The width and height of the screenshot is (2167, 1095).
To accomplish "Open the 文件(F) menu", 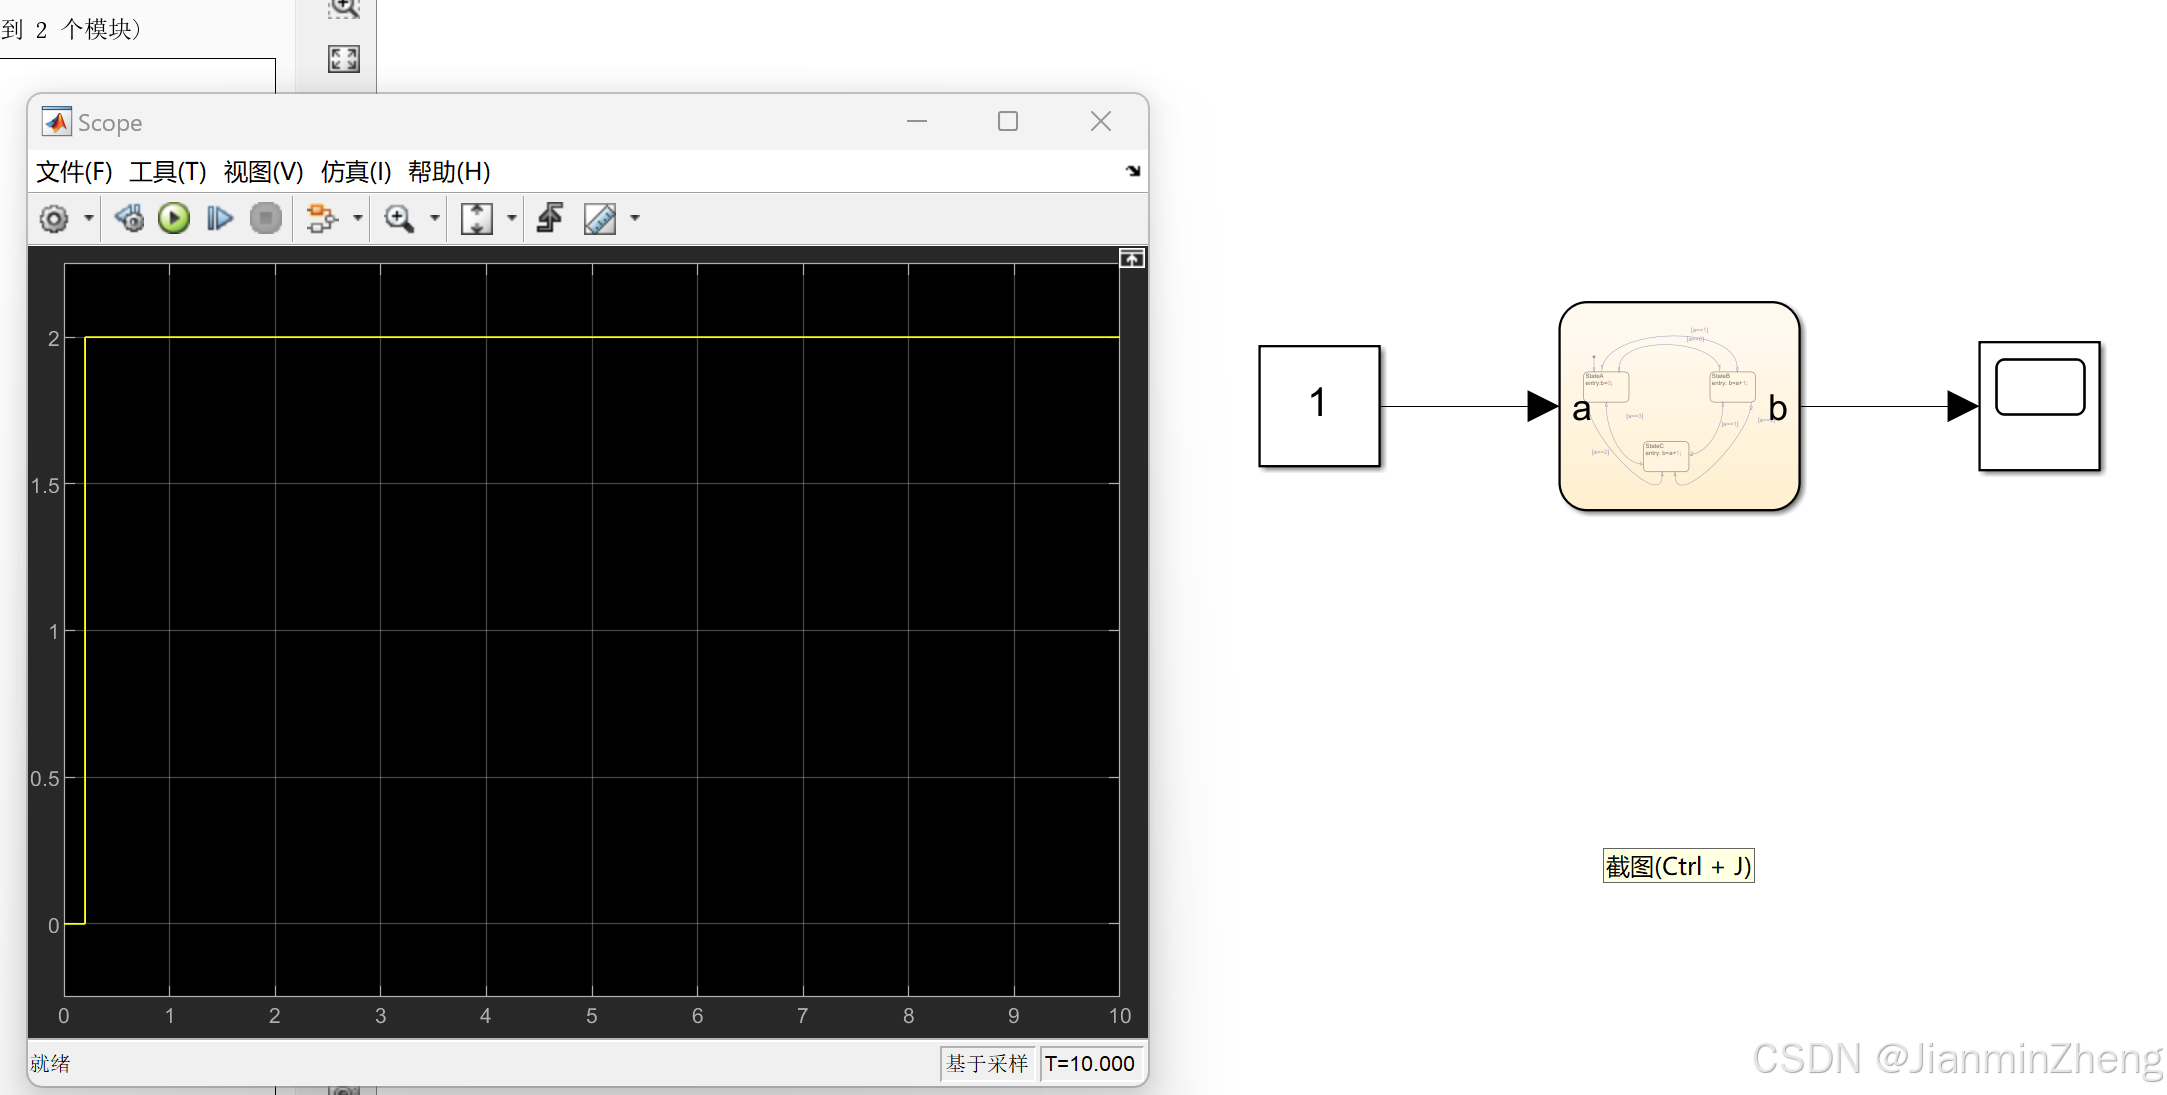I will [x=72, y=171].
